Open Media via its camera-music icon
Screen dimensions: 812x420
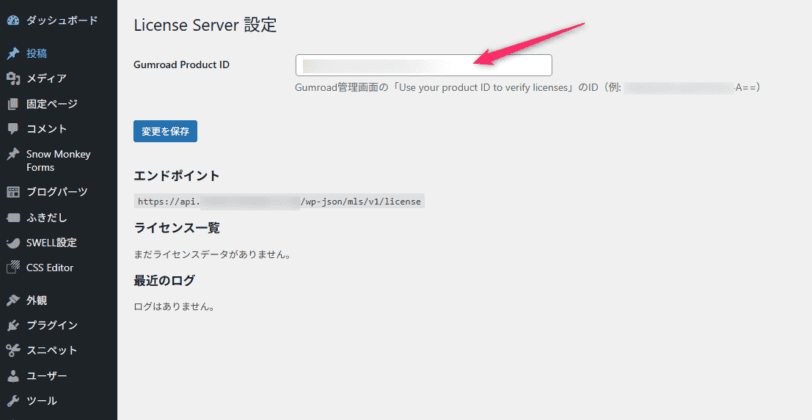[12, 79]
